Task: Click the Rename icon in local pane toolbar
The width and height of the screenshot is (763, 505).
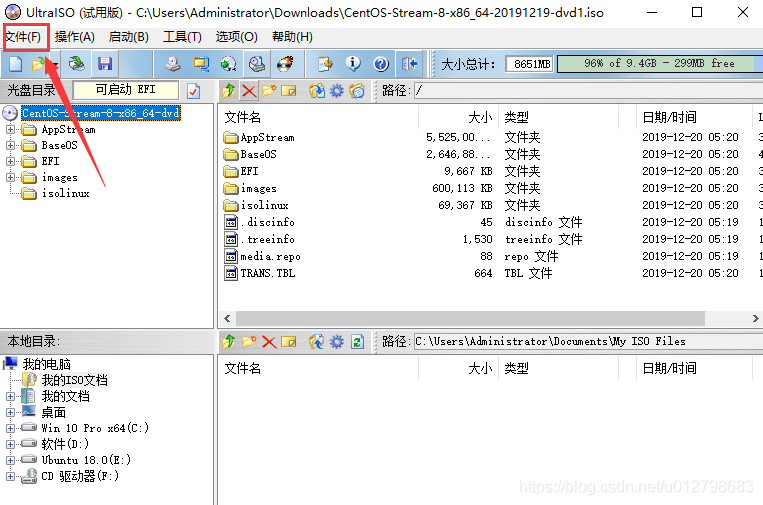Action: 289,342
